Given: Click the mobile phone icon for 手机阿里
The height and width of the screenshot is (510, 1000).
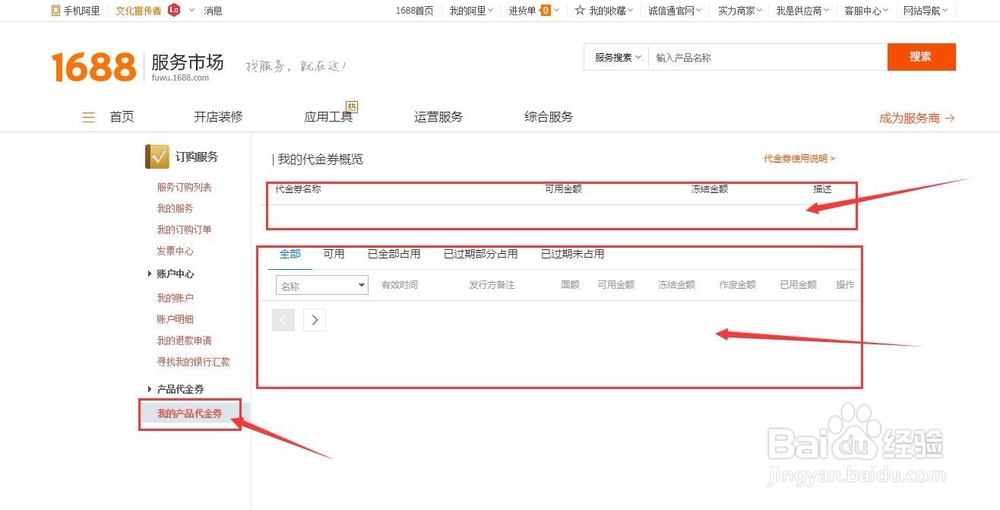Looking at the screenshot, I should tap(55, 10).
